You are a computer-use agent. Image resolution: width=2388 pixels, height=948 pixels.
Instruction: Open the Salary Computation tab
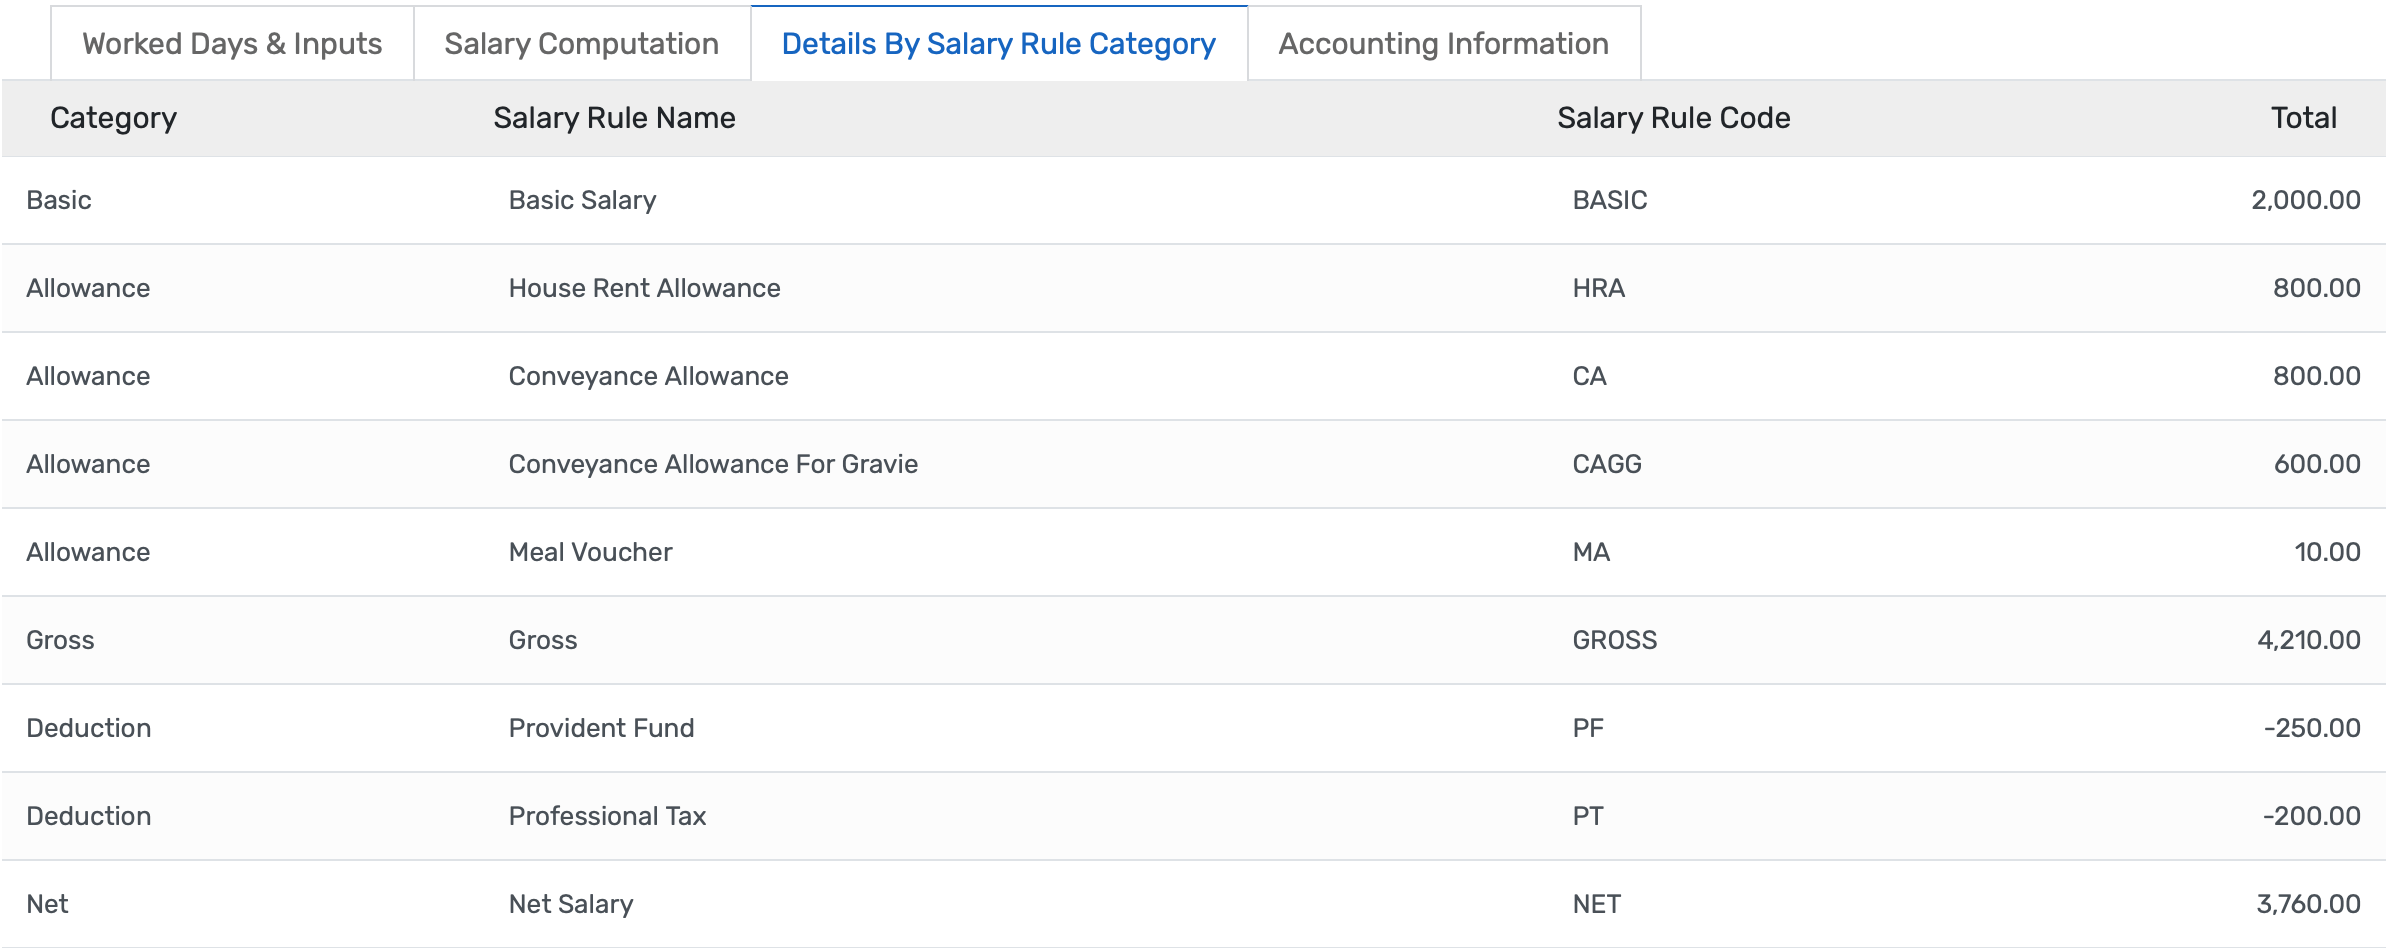(x=581, y=43)
